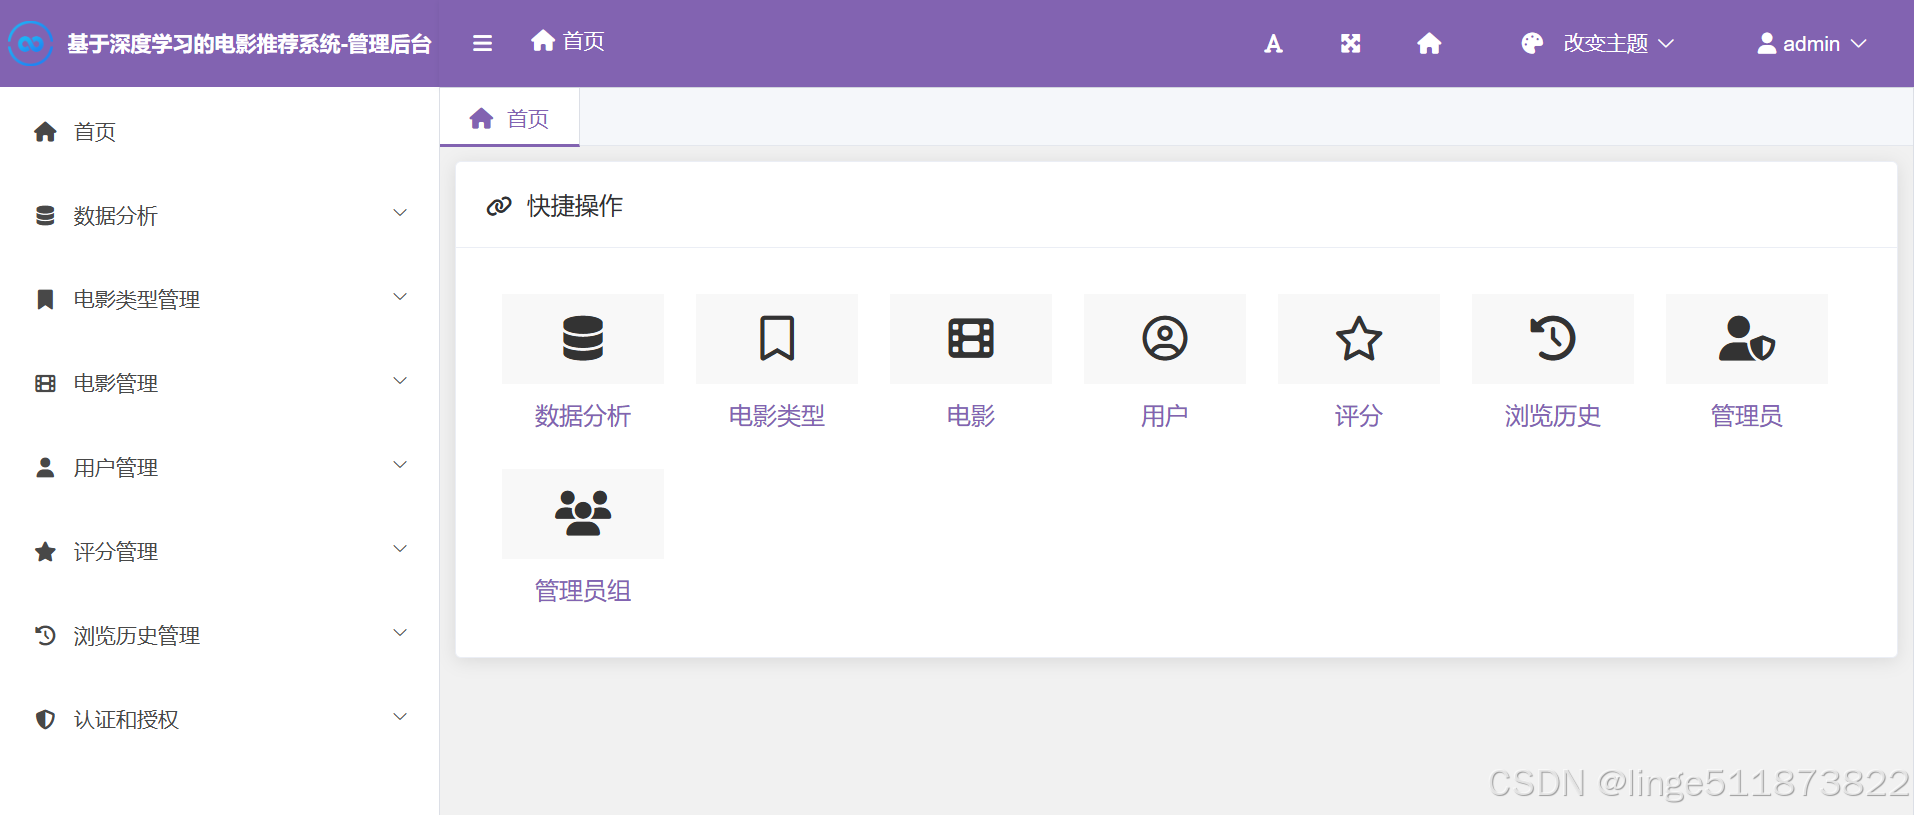
Task: Click the palette theme icon
Action: click(1532, 43)
